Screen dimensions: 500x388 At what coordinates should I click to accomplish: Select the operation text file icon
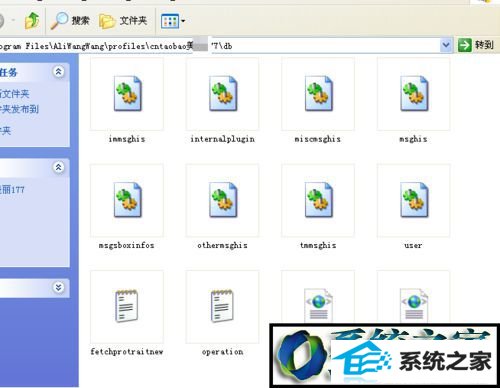(222, 306)
